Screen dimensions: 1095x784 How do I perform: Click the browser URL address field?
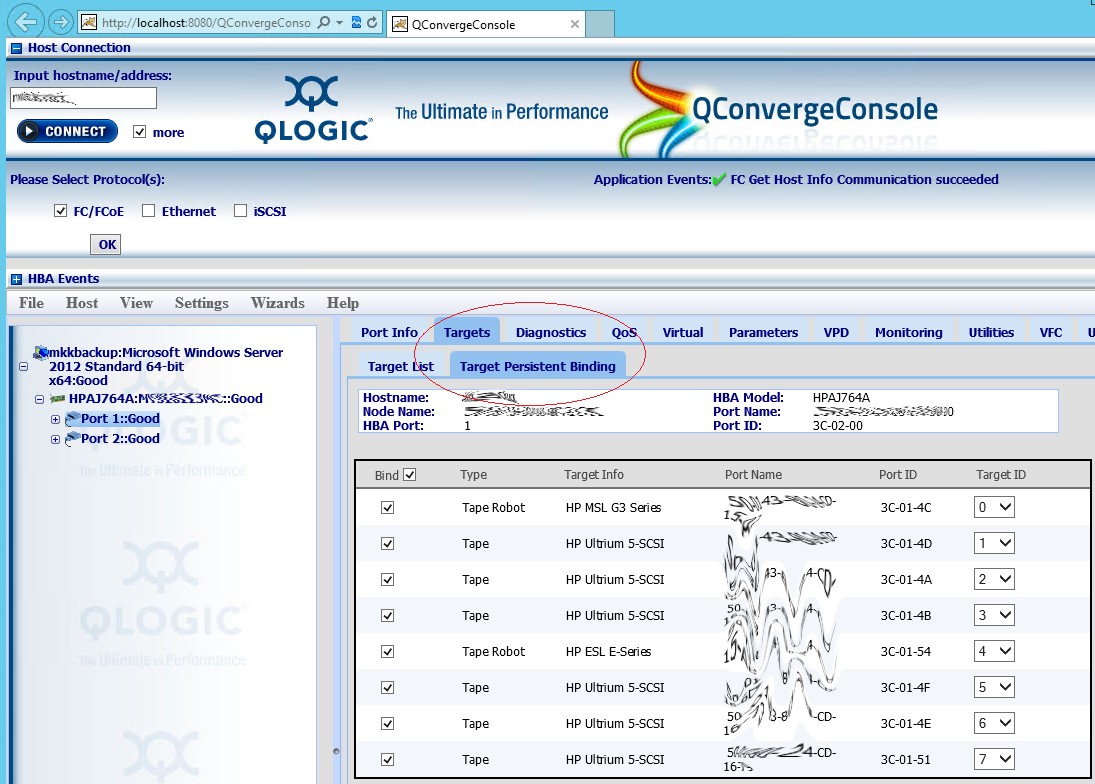206,23
